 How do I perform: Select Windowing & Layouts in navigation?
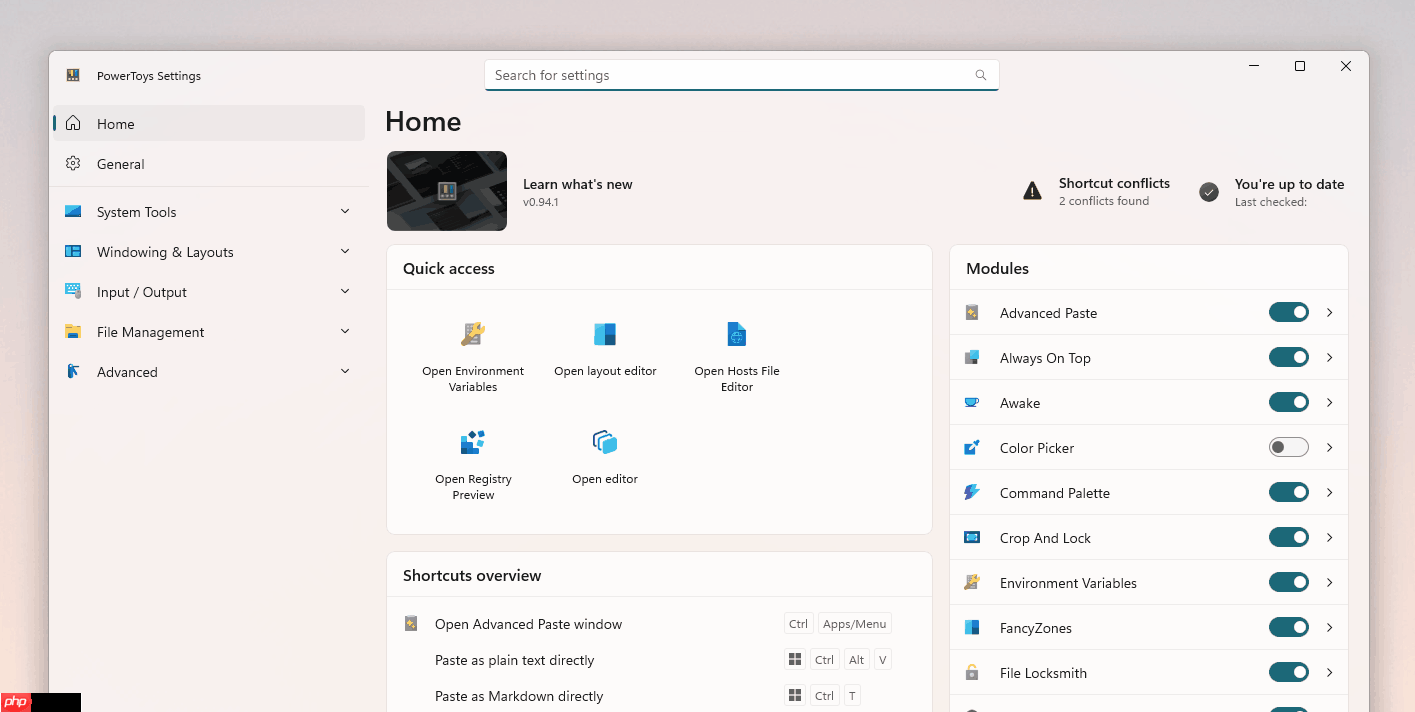pyautogui.click(x=209, y=252)
